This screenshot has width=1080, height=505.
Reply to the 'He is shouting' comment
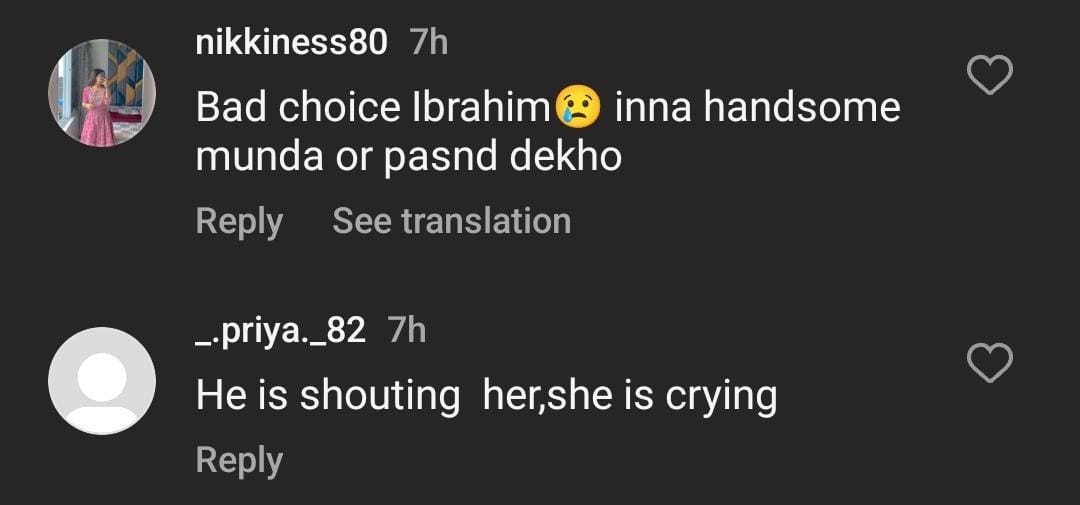[239, 460]
